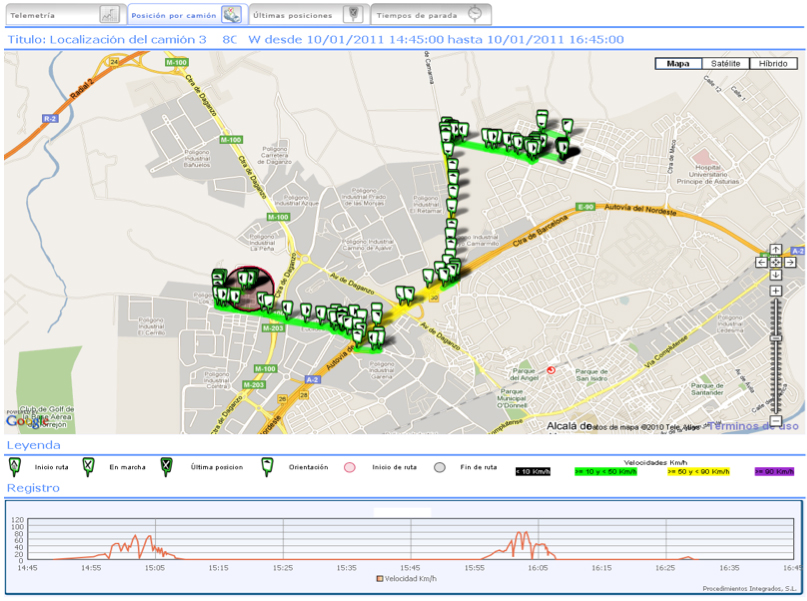Click the Radial 2 road label

point(82,90)
